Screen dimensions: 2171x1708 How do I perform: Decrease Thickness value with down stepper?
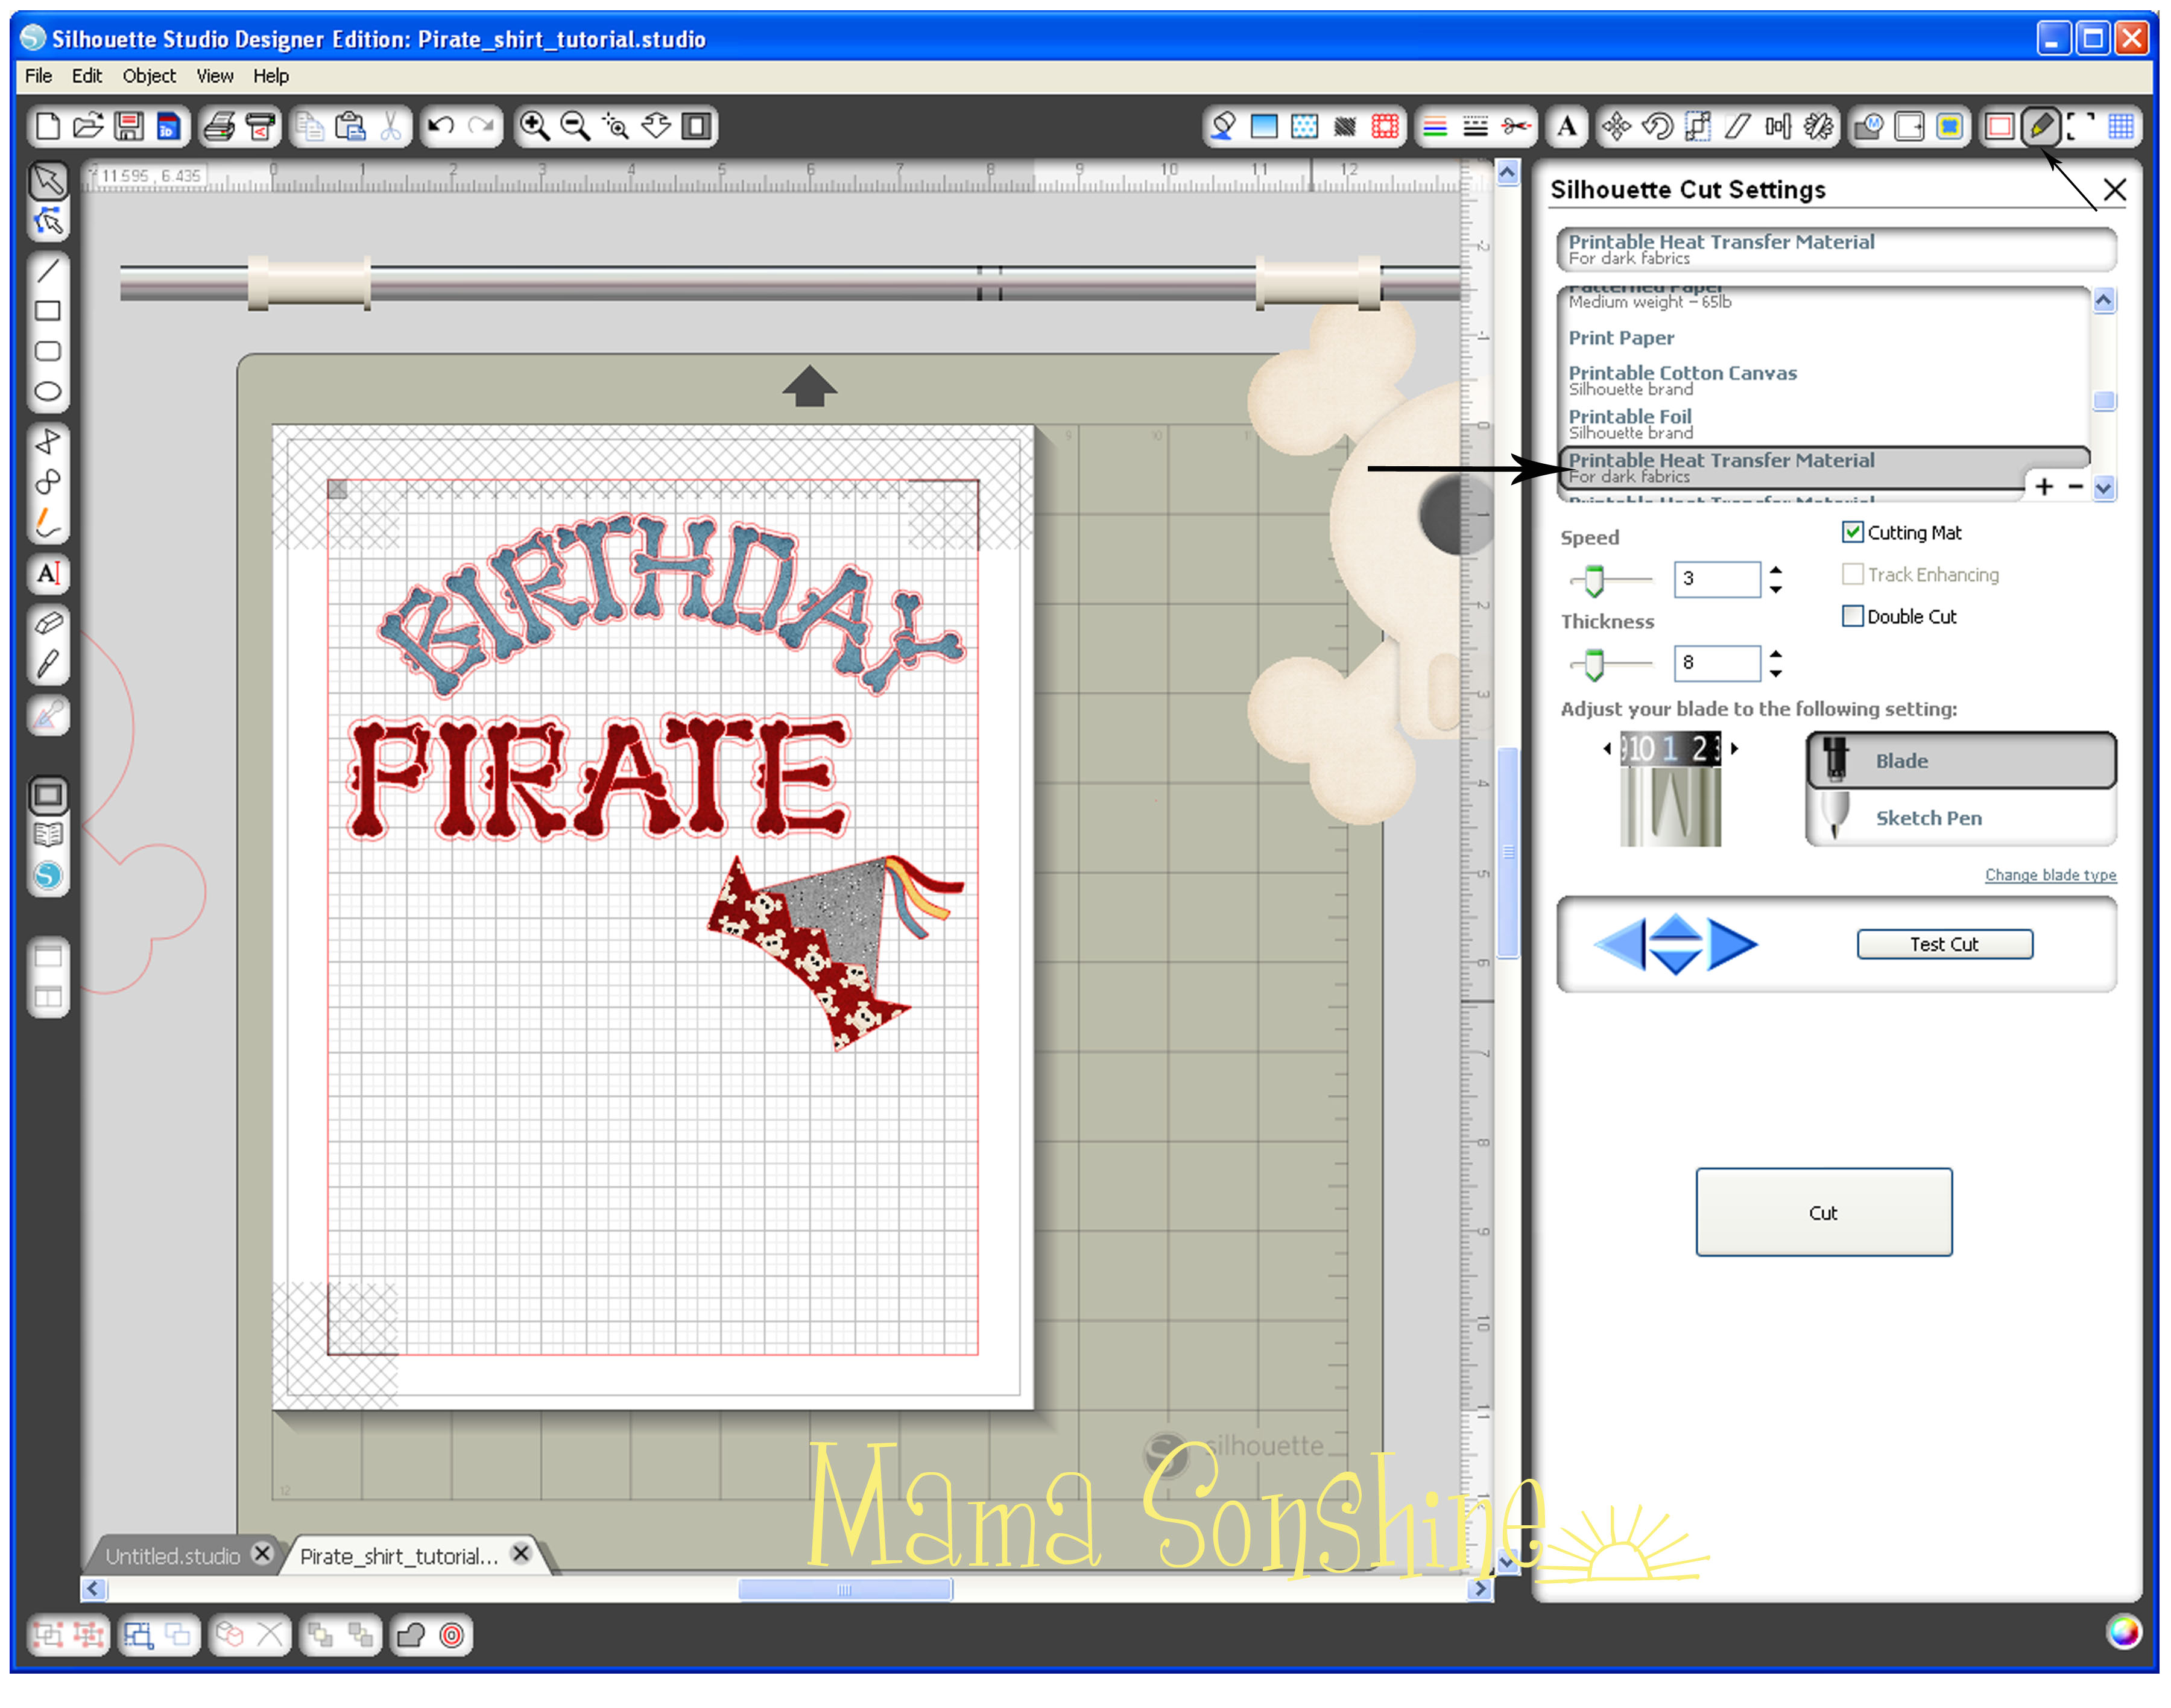pos(1776,673)
